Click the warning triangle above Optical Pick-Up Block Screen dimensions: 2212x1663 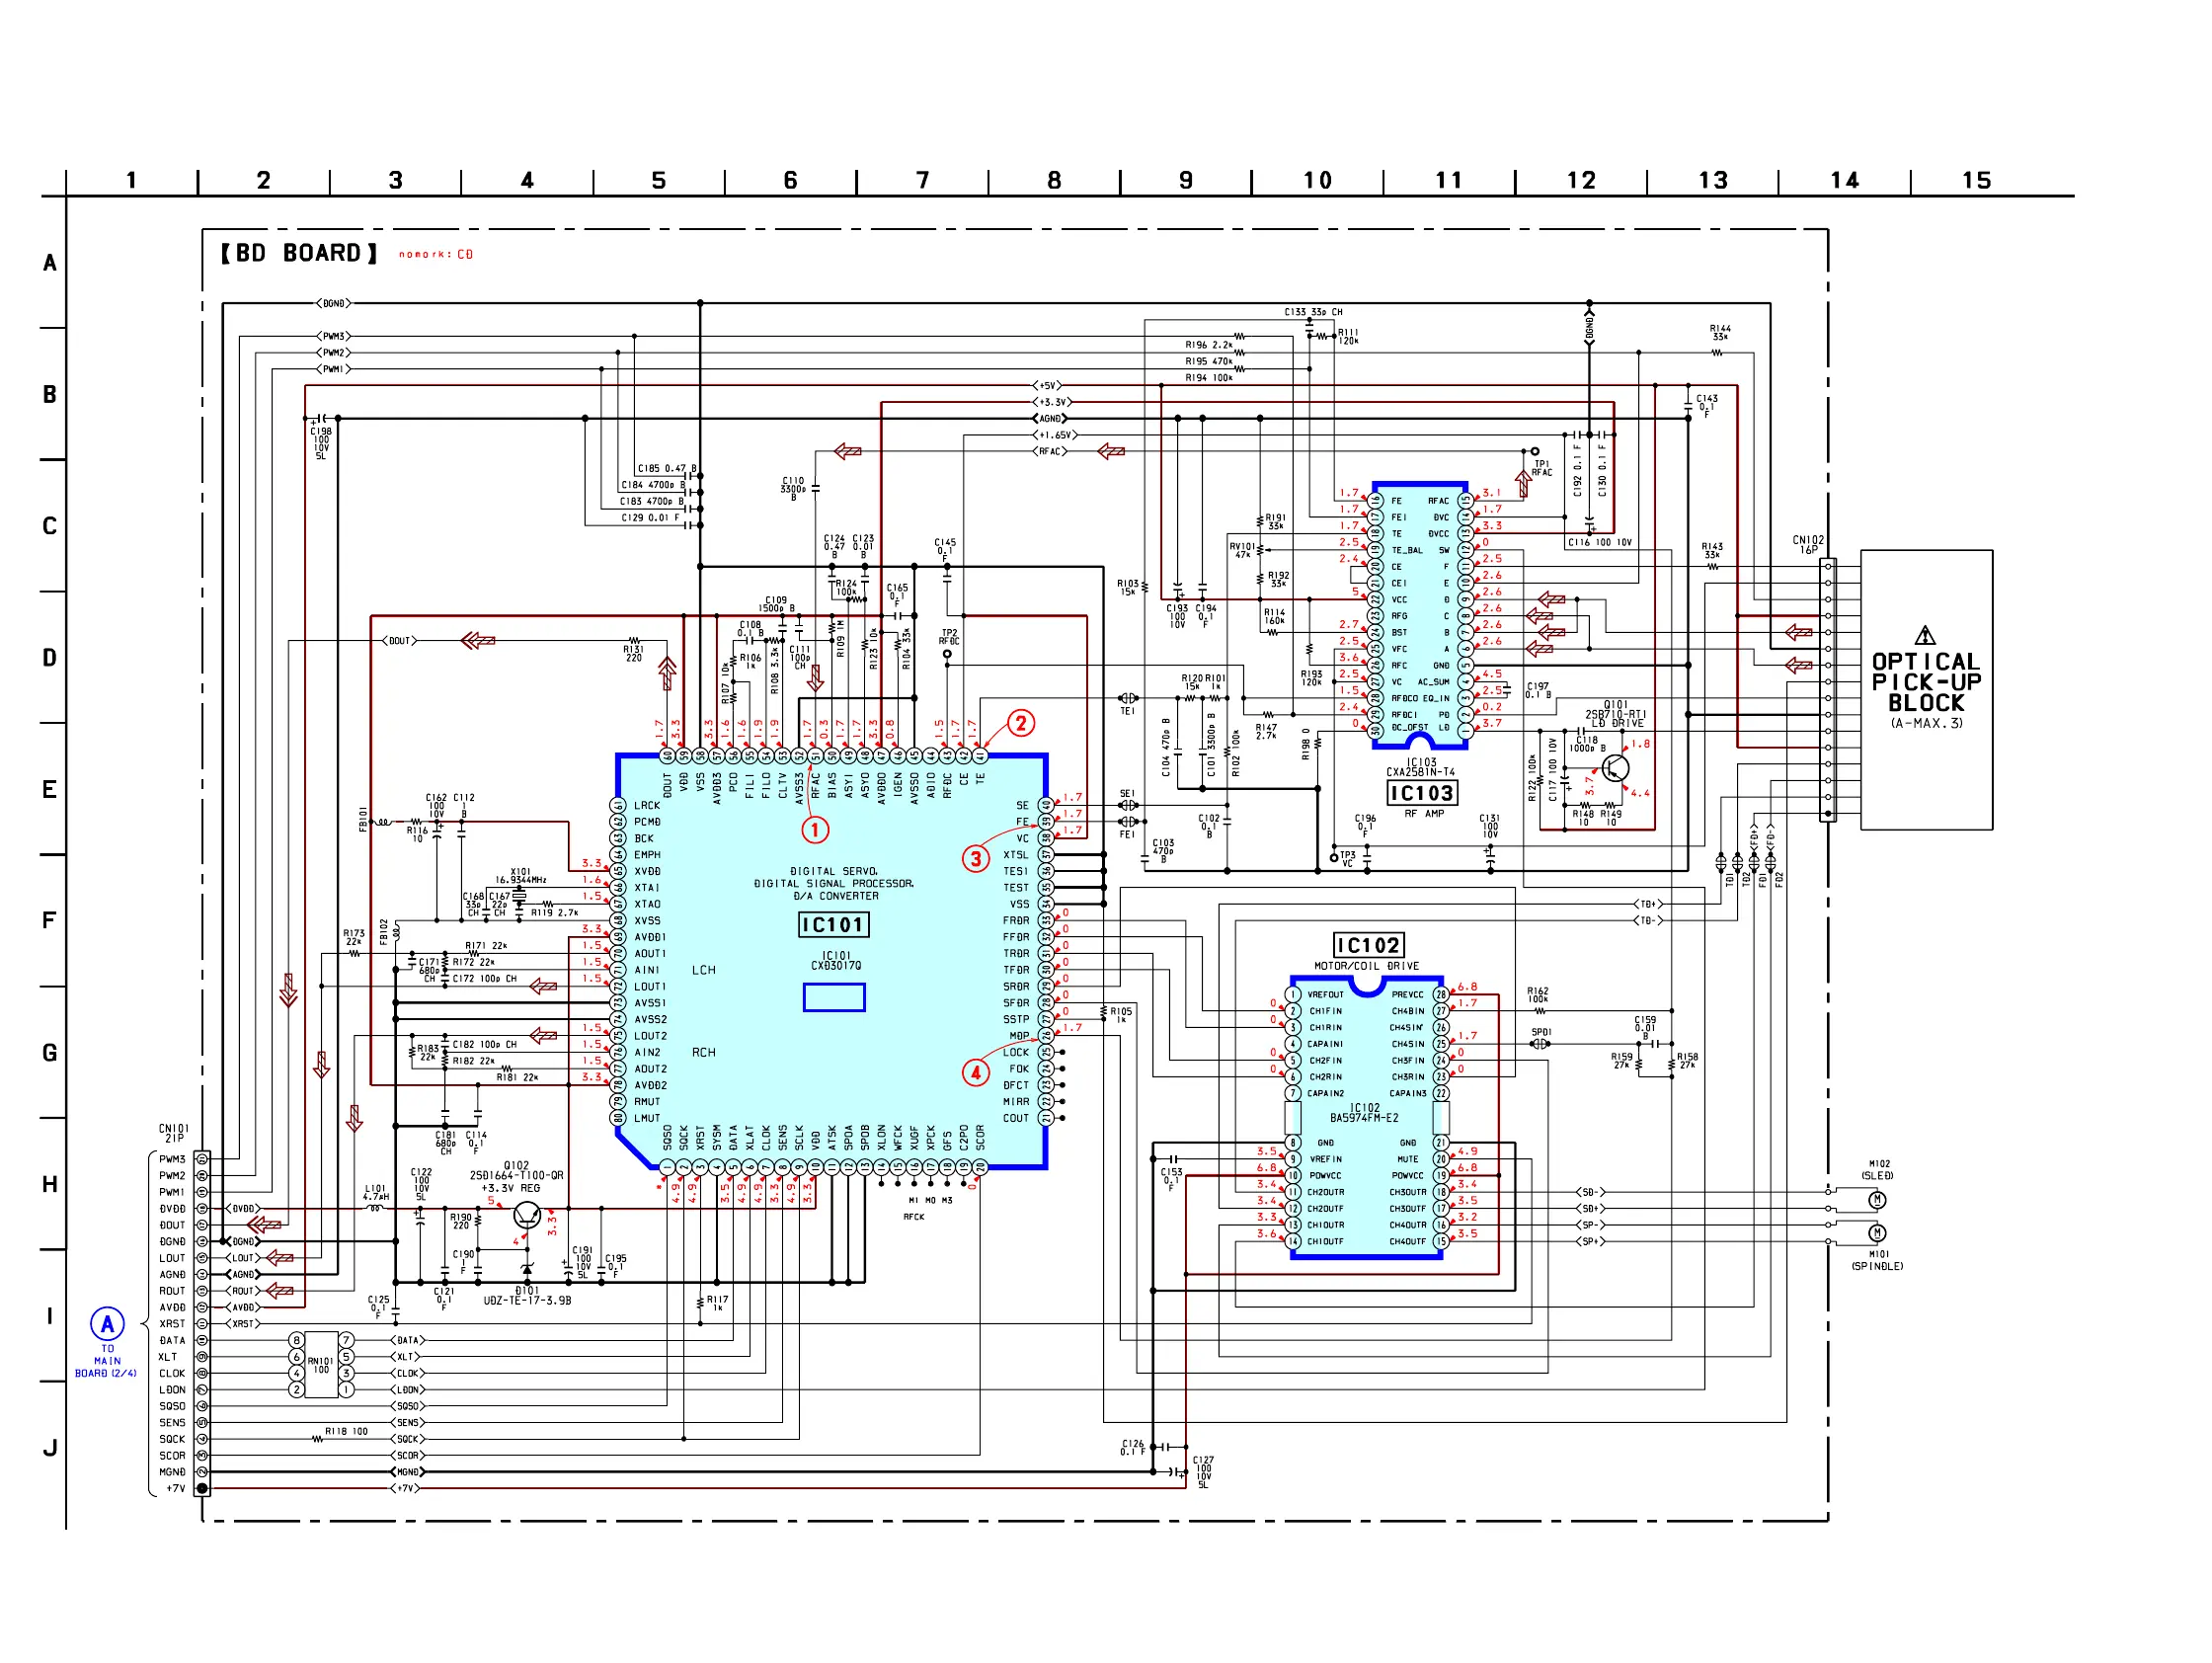[1925, 636]
